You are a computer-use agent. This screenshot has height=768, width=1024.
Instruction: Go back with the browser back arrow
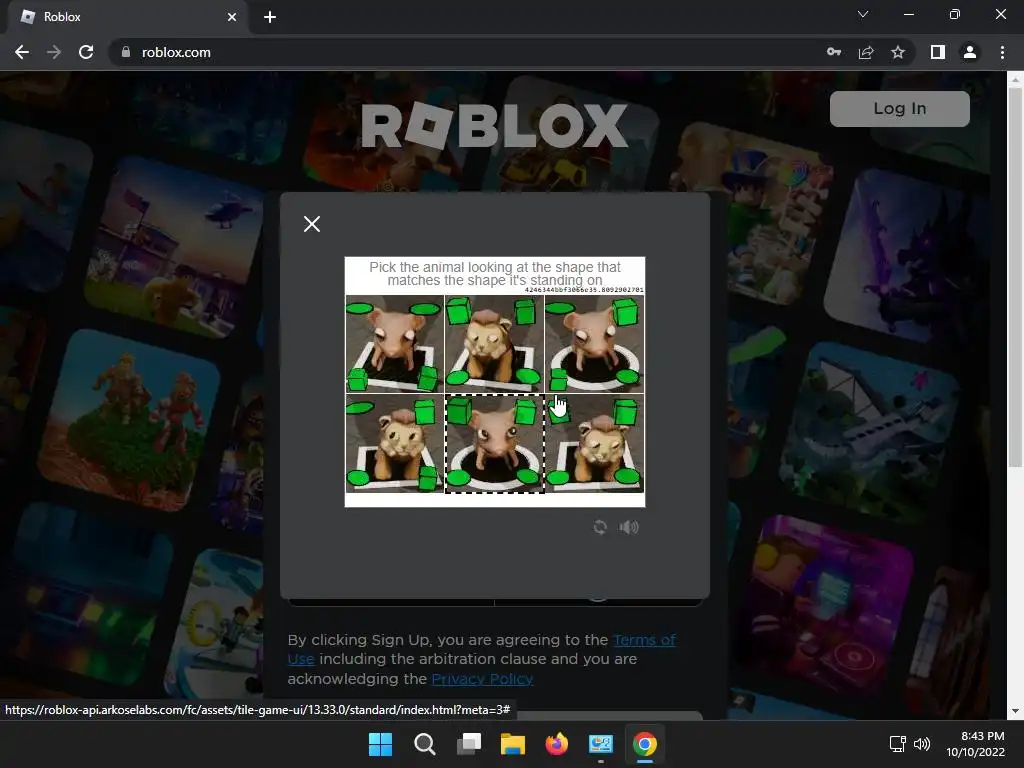coord(22,52)
